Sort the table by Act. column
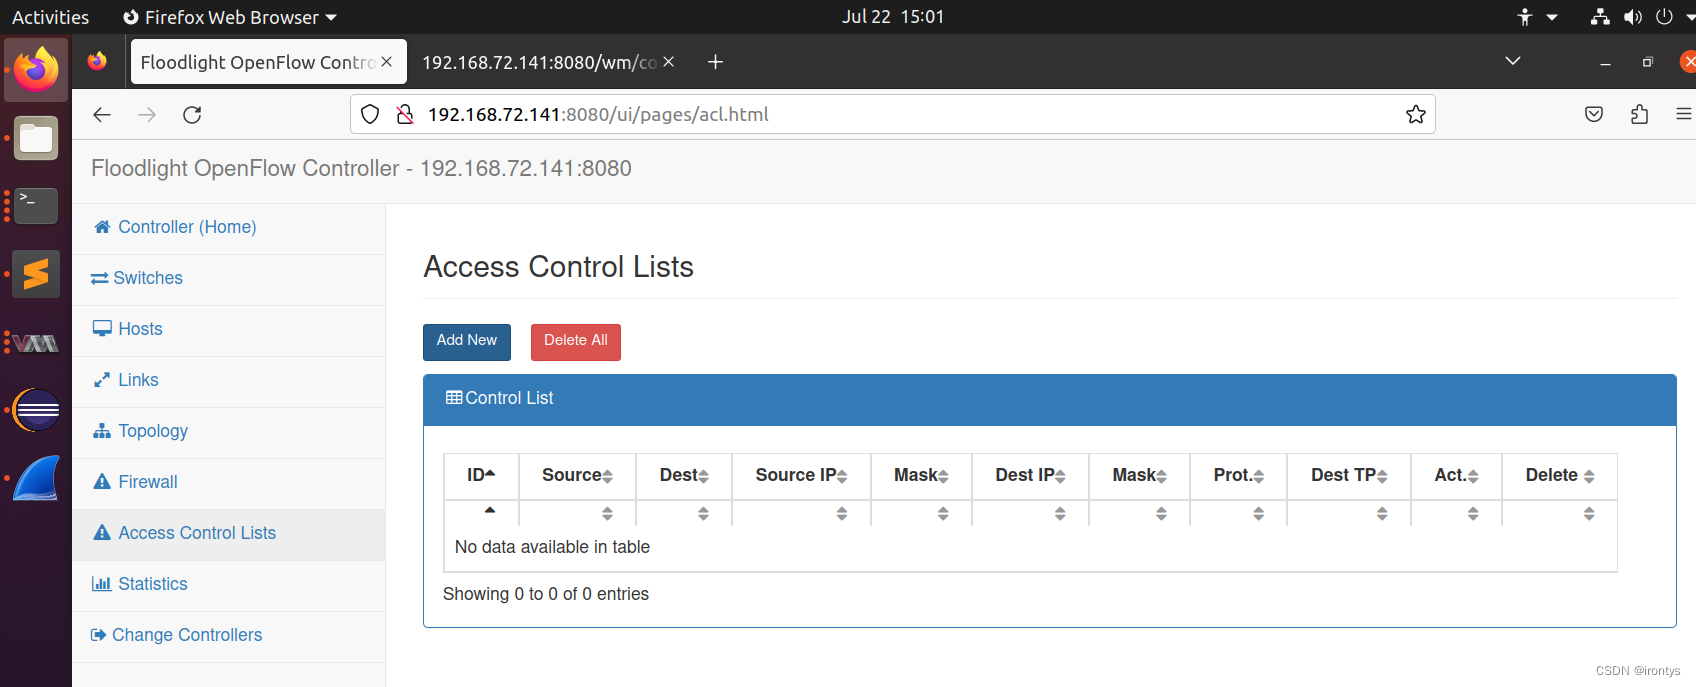The image size is (1696, 687). [1456, 476]
